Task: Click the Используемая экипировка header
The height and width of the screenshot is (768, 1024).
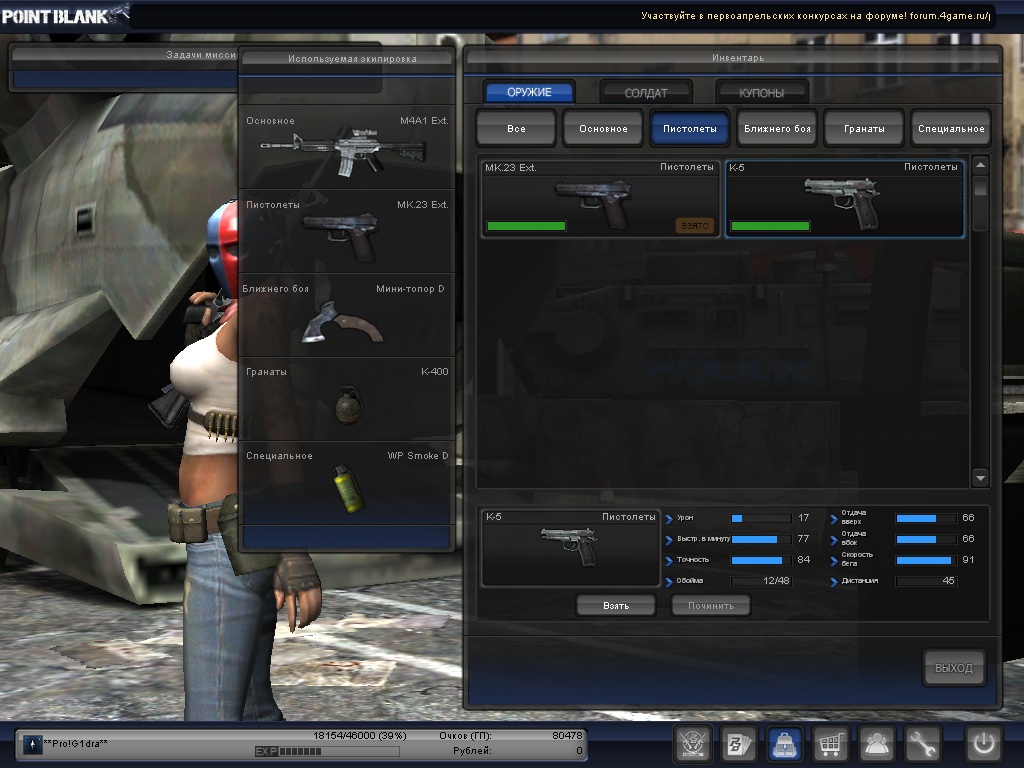Action: pyautogui.click(x=352, y=59)
